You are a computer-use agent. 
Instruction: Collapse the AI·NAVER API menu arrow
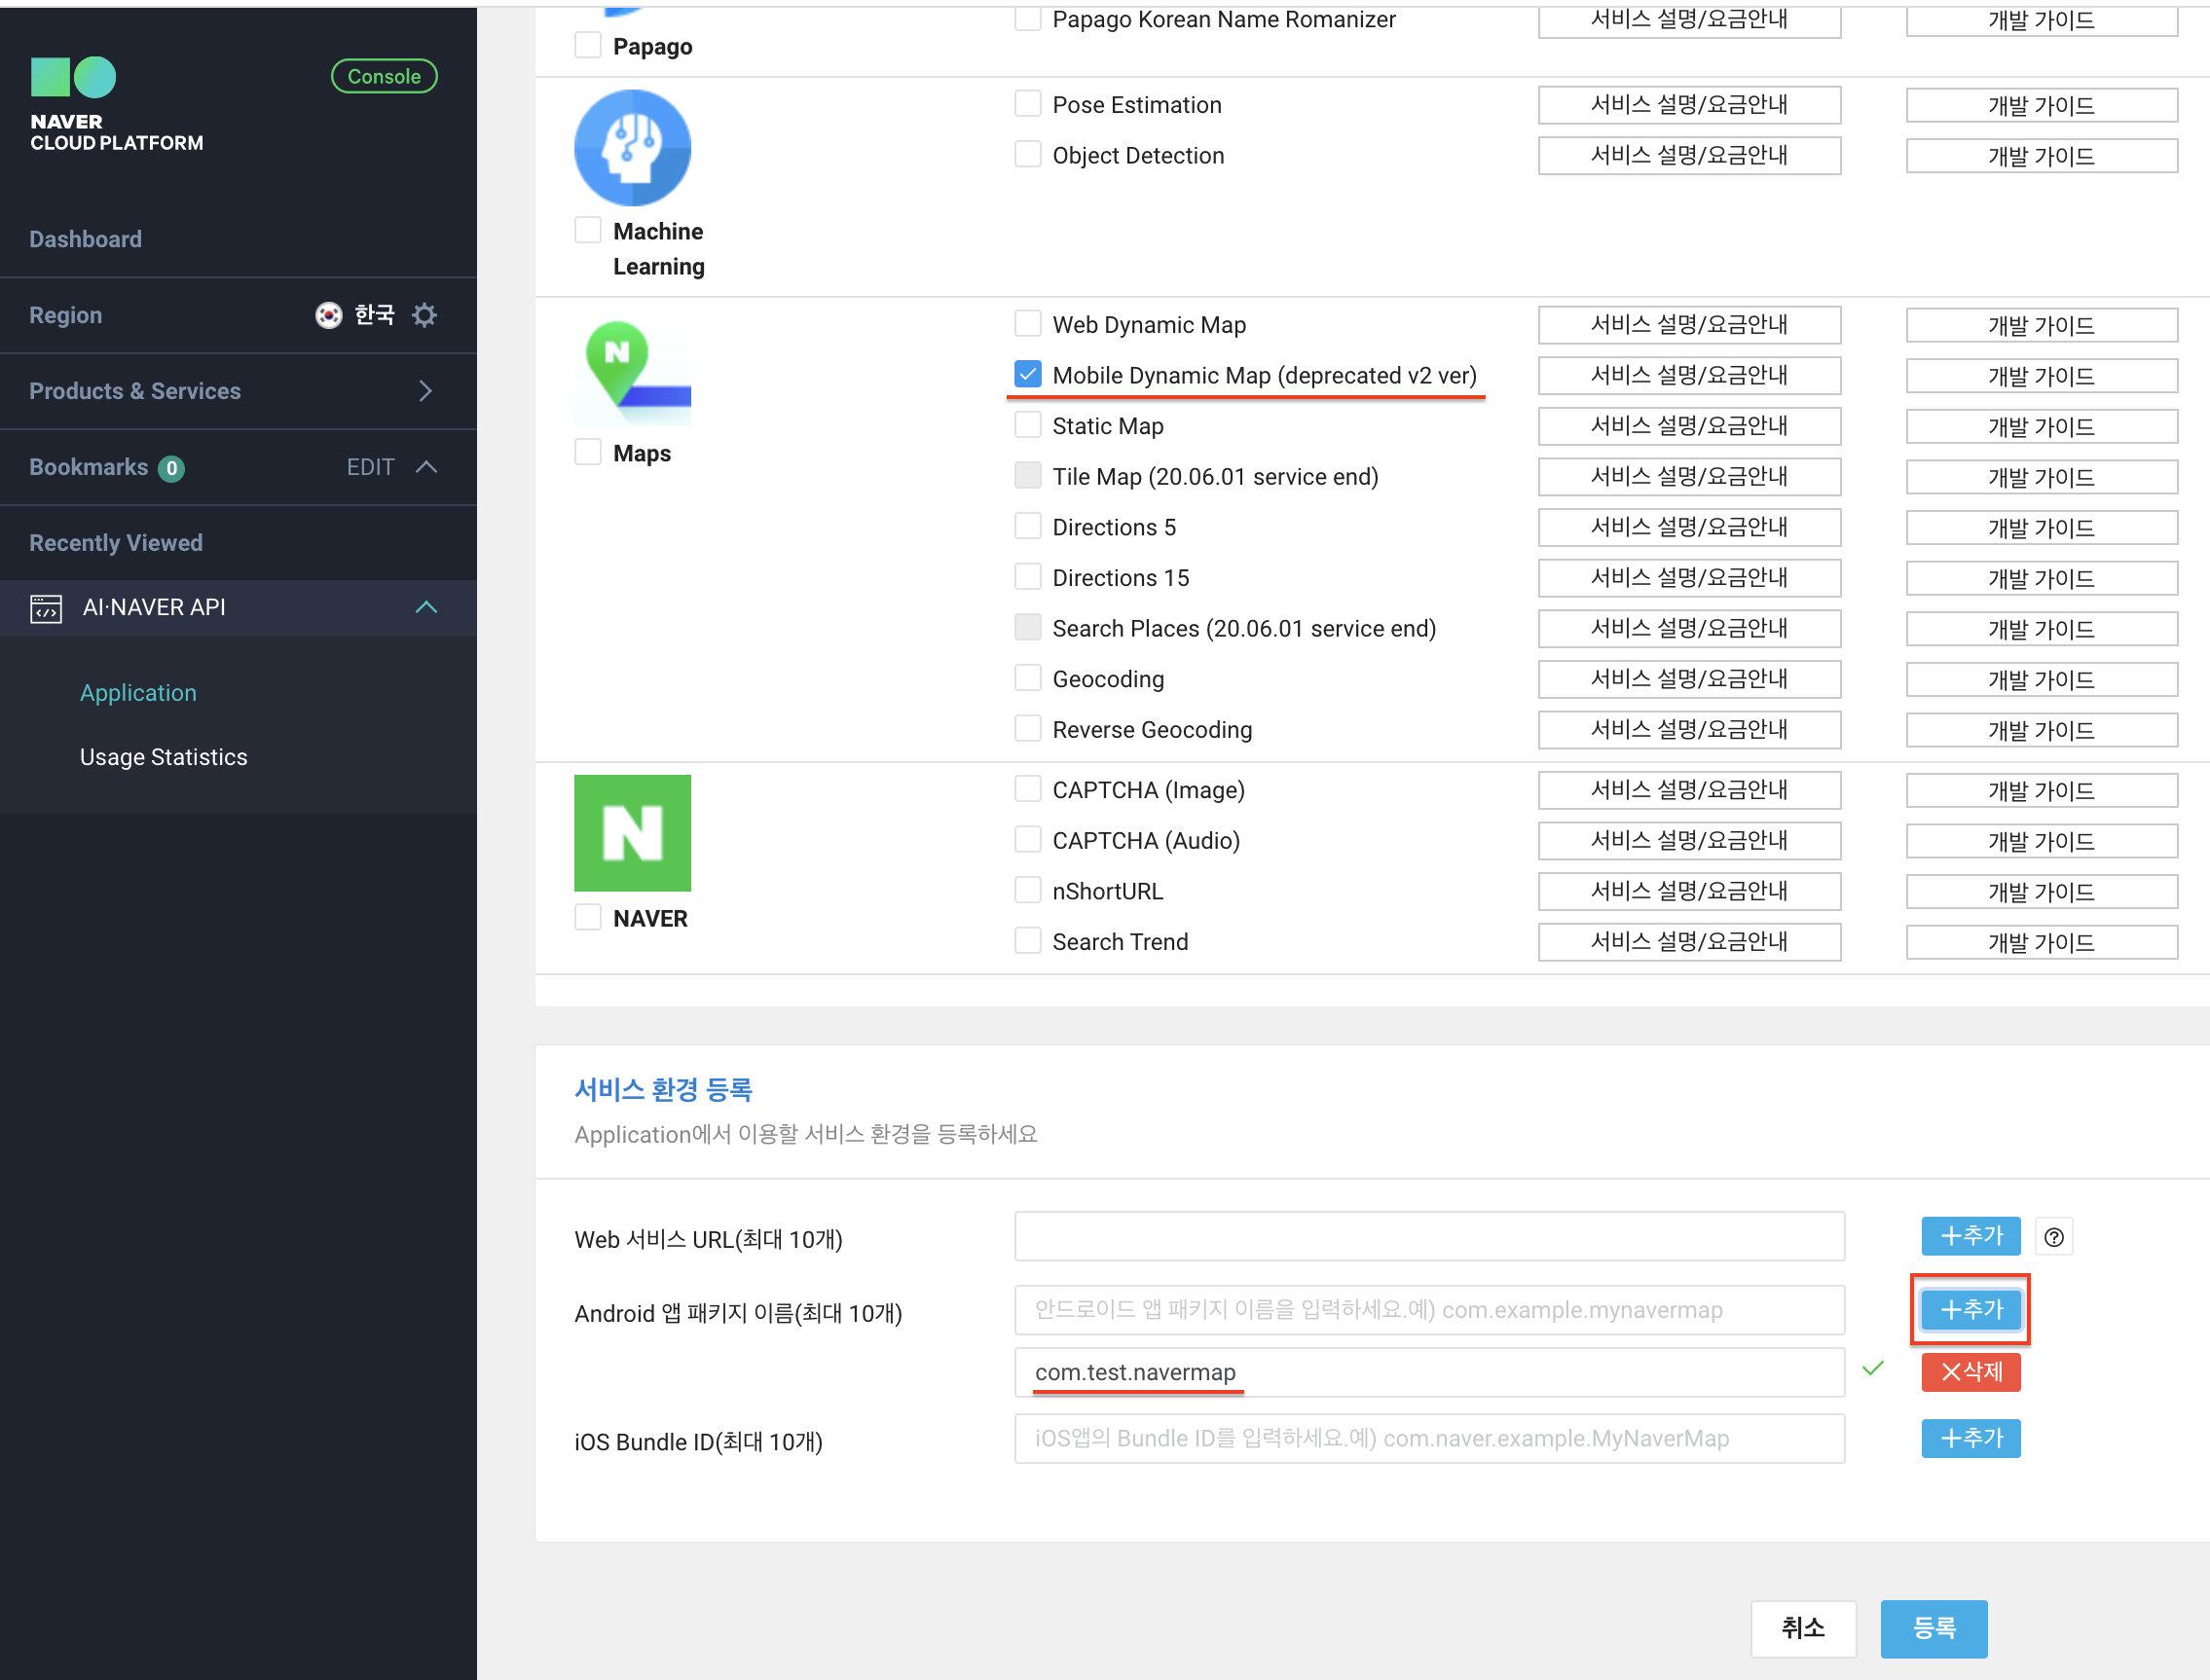coord(426,608)
